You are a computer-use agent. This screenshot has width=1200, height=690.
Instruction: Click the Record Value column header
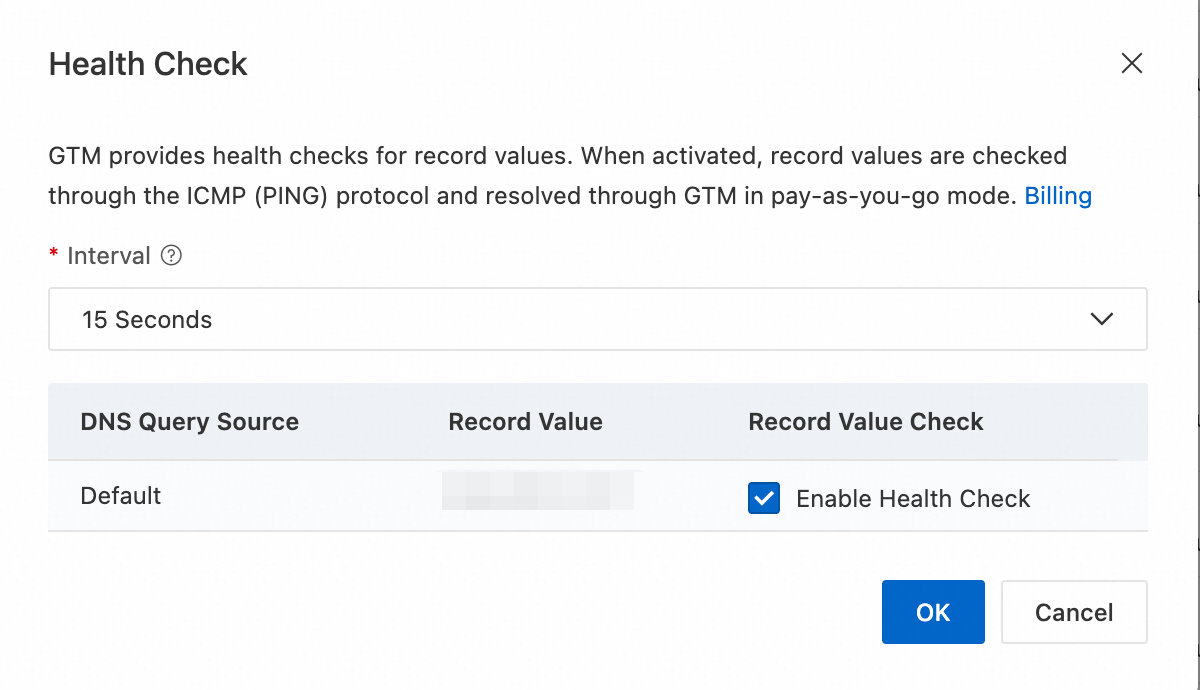coord(525,422)
